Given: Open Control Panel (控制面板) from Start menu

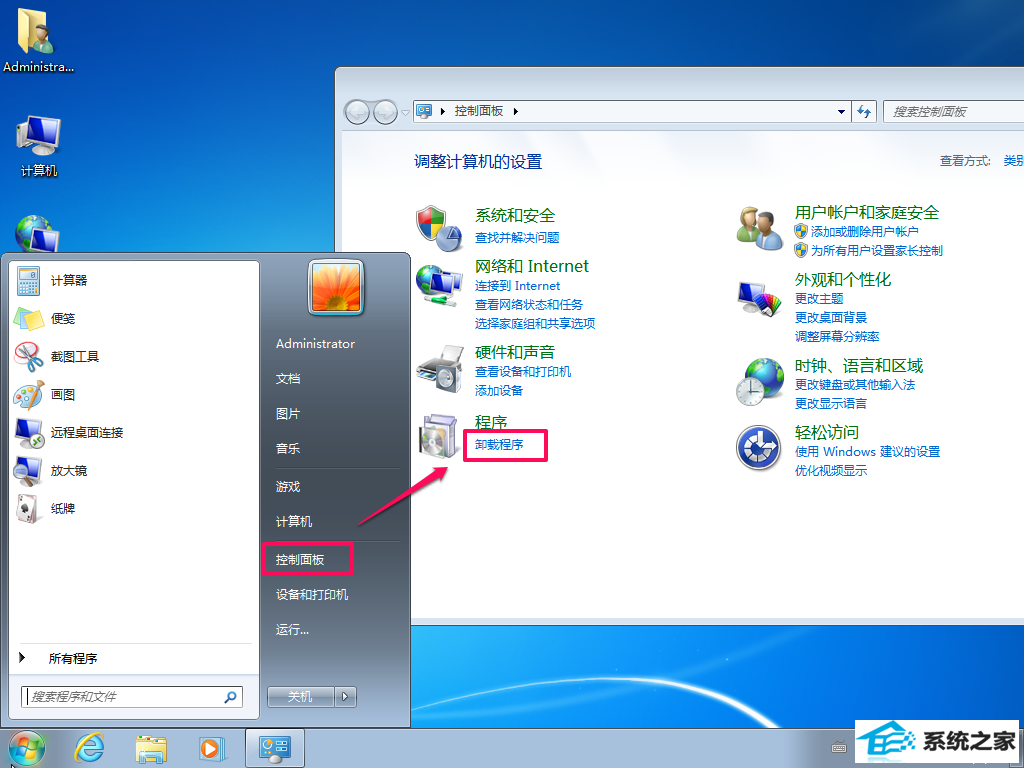Looking at the screenshot, I should pos(300,560).
